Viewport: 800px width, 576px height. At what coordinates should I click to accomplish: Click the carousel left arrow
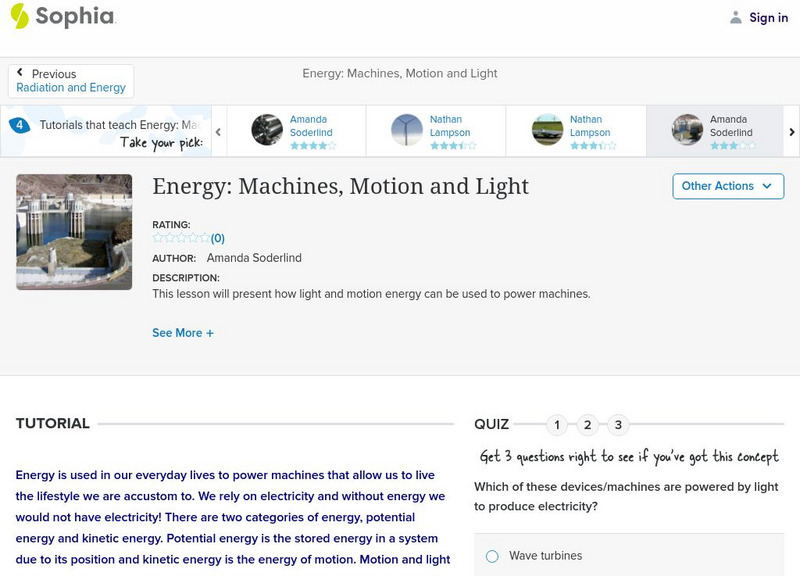click(218, 131)
